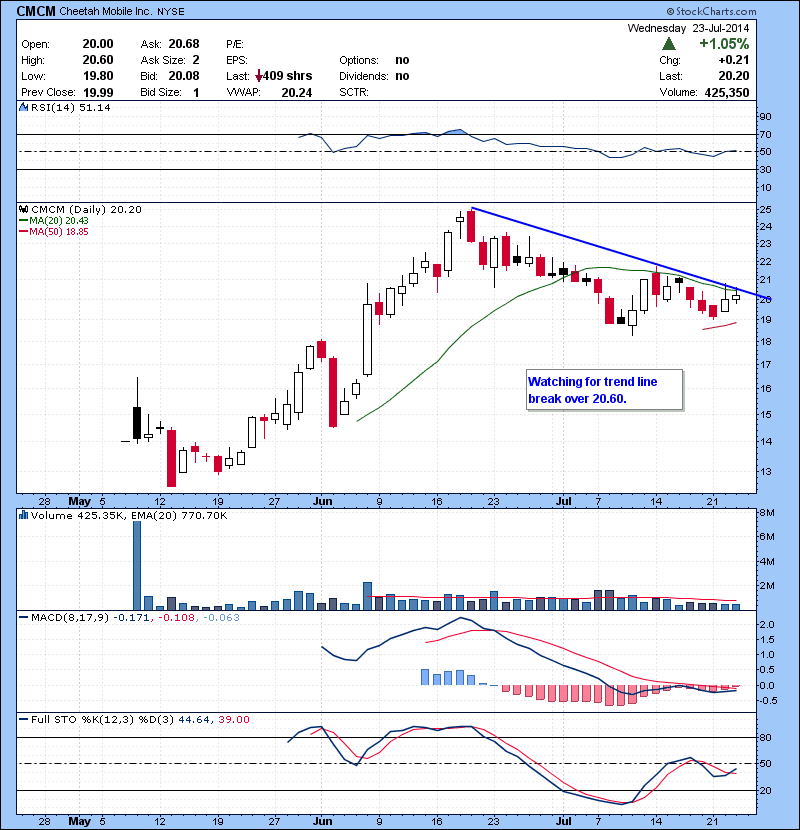Click the trend line annotation text box
800x830 pixels.
(x=605, y=390)
